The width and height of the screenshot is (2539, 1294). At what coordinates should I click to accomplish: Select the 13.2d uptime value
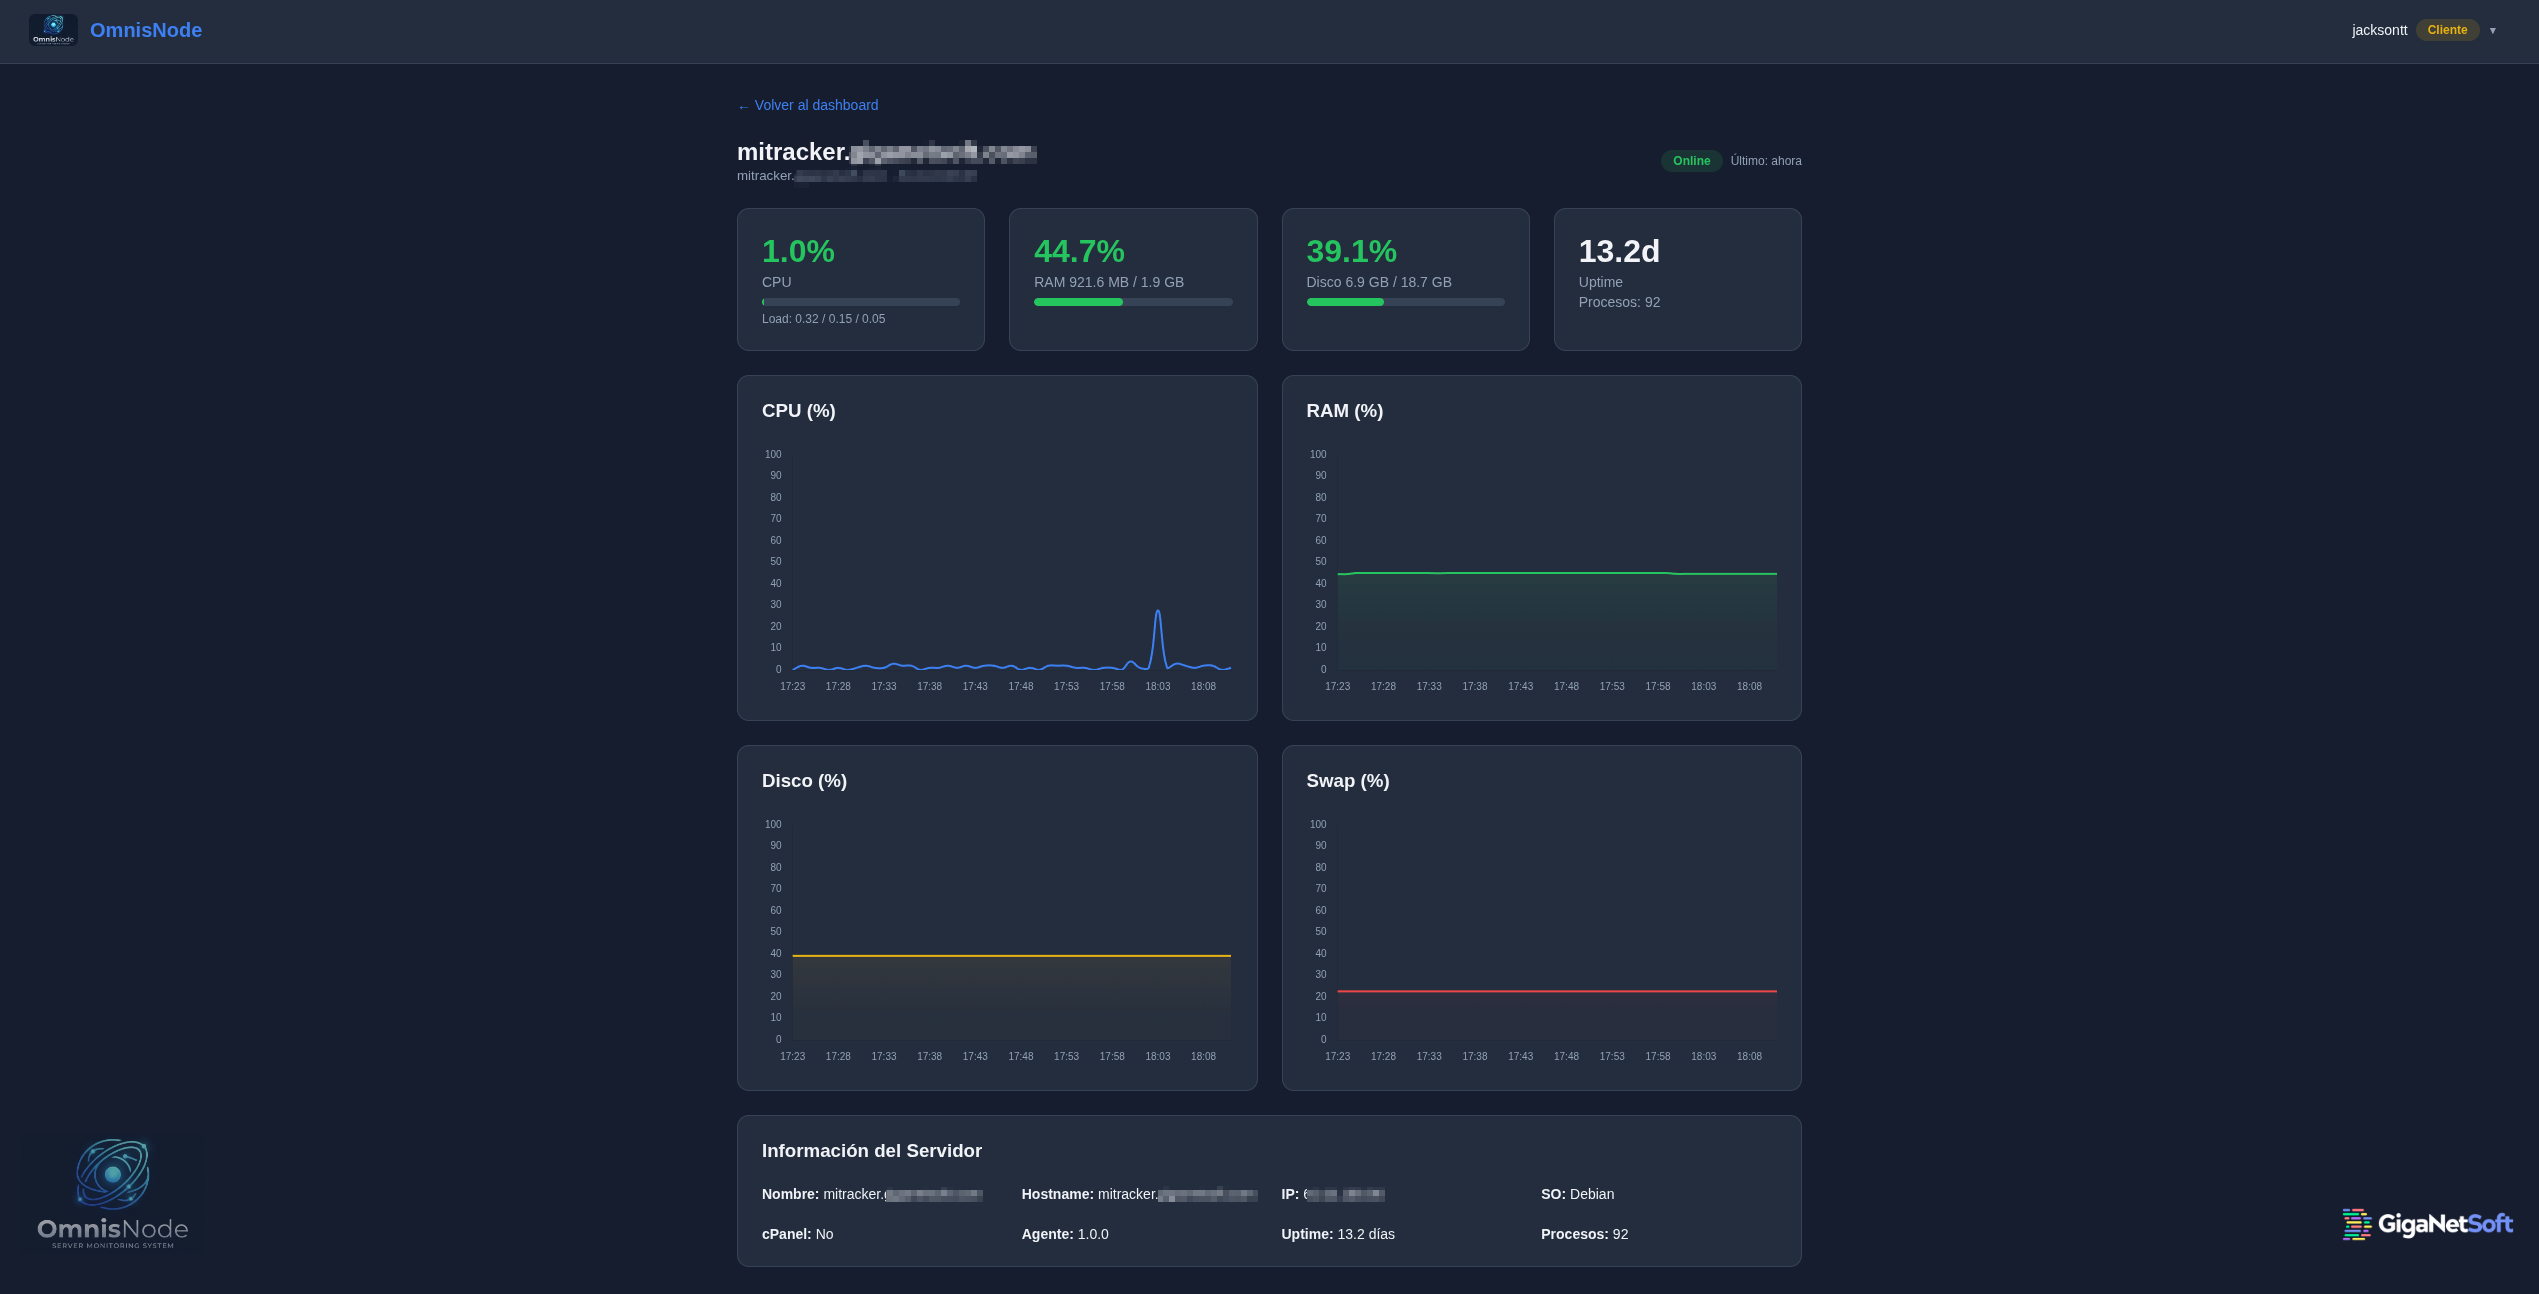click(x=1619, y=251)
